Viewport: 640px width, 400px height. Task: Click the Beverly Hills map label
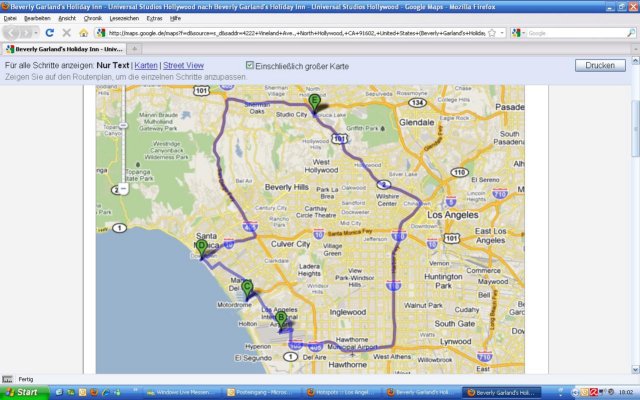point(287,187)
